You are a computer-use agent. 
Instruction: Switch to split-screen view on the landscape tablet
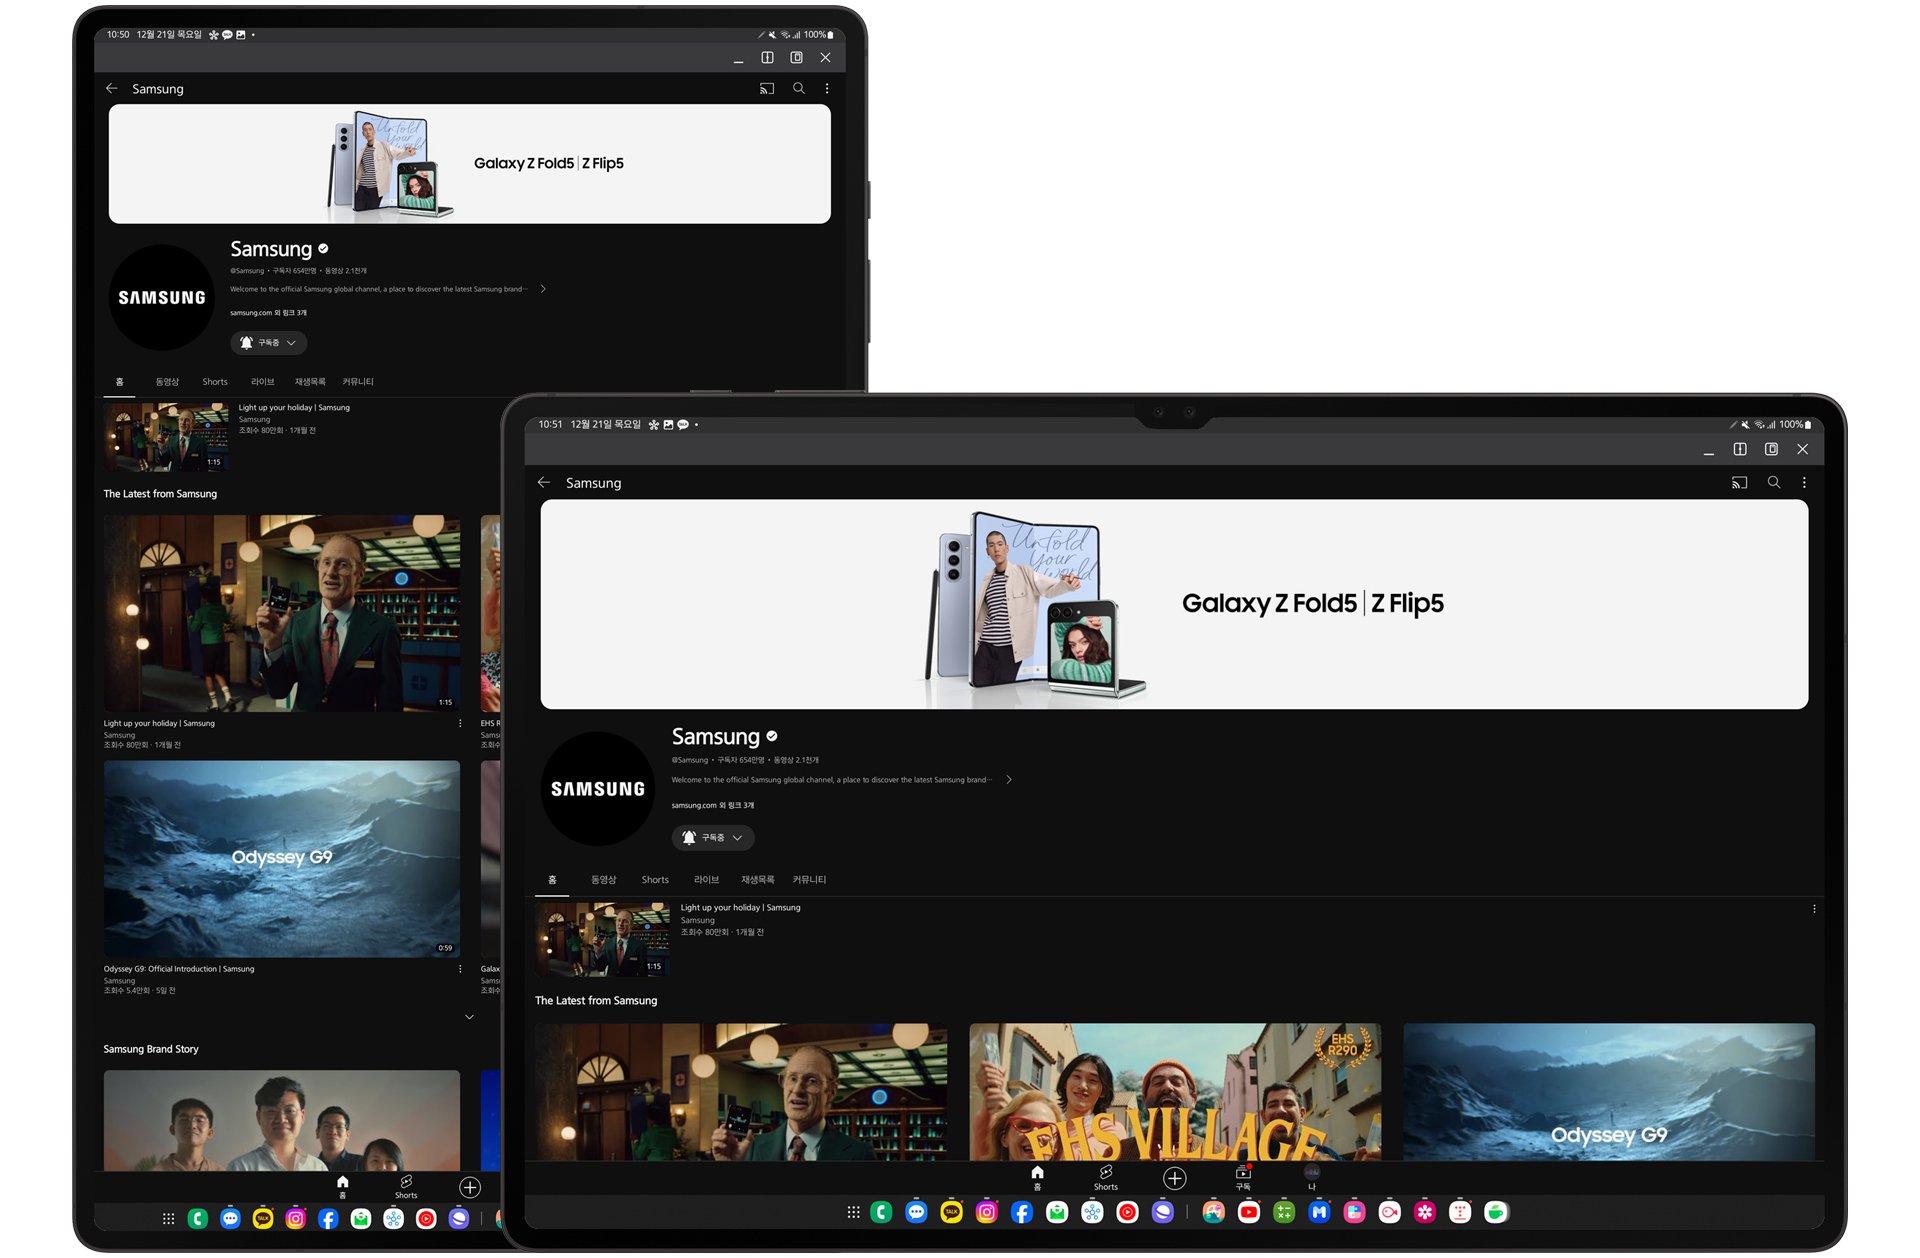1740,450
